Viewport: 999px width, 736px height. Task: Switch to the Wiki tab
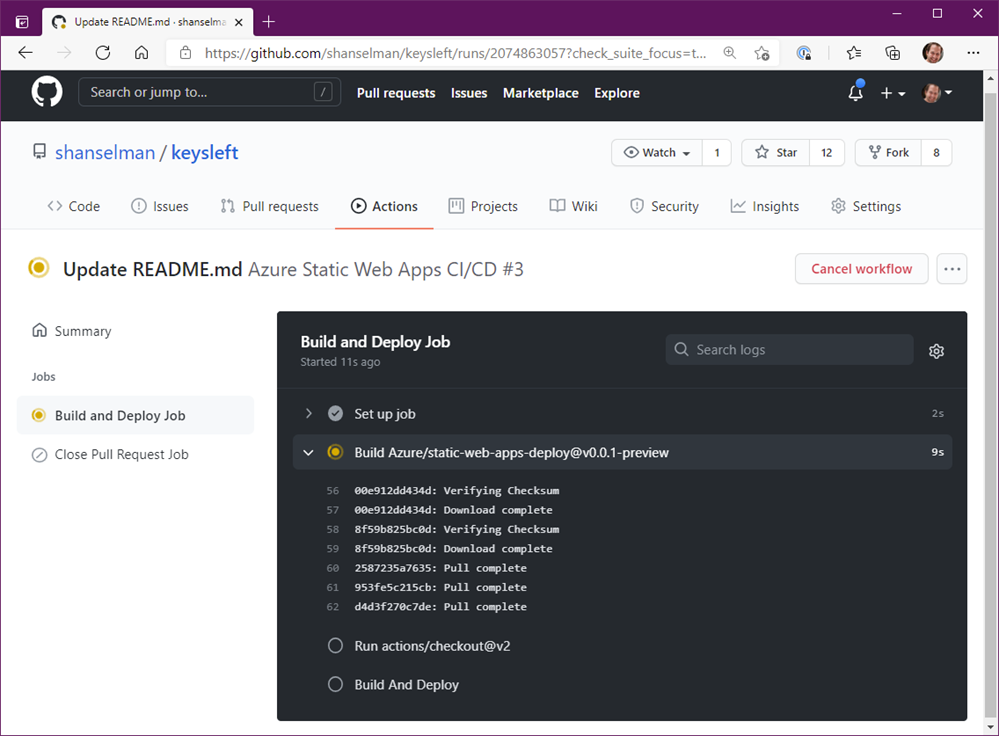click(573, 206)
